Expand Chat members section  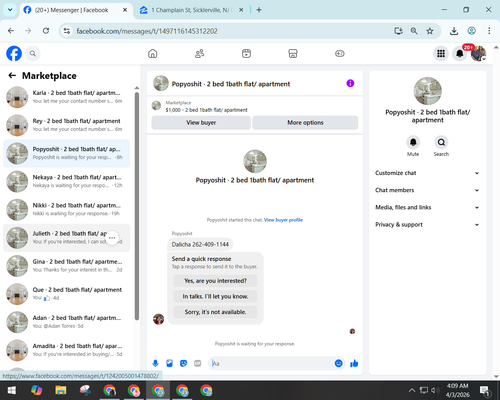coord(427,190)
